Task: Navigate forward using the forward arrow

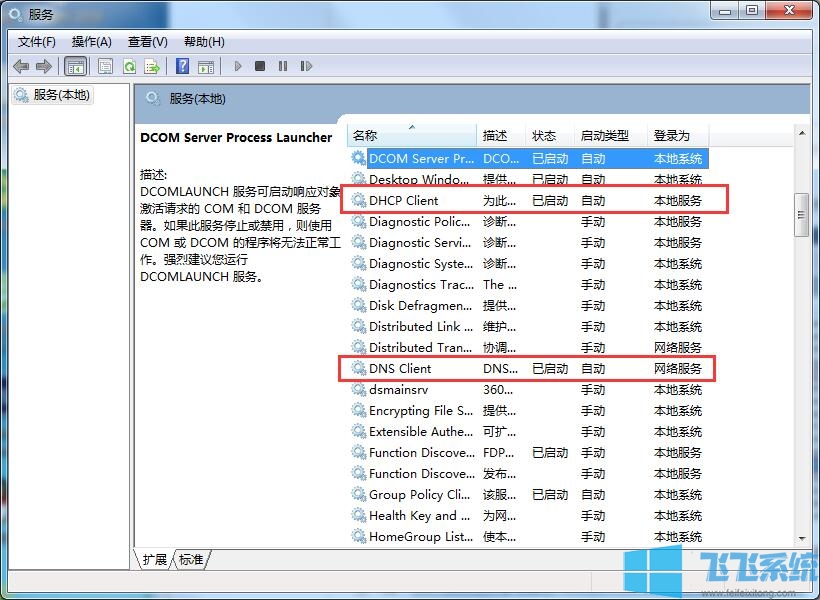Action: coord(43,66)
